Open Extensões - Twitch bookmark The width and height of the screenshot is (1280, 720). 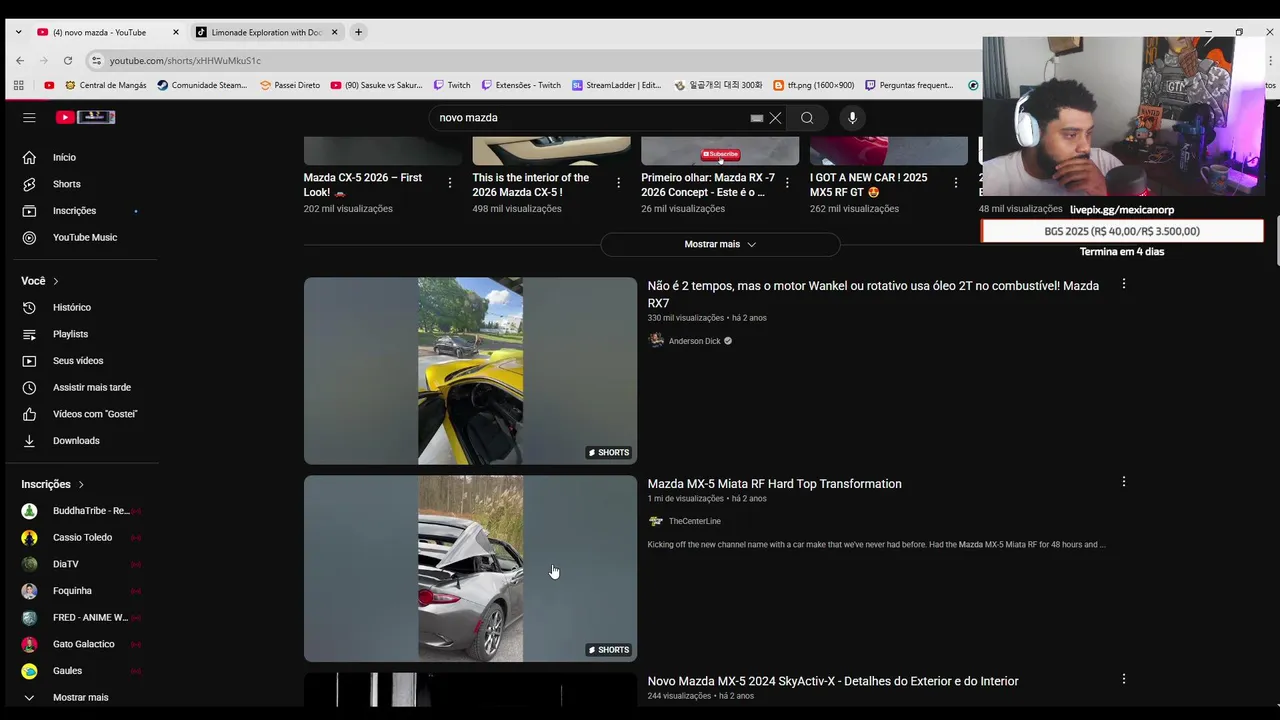(521, 85)
